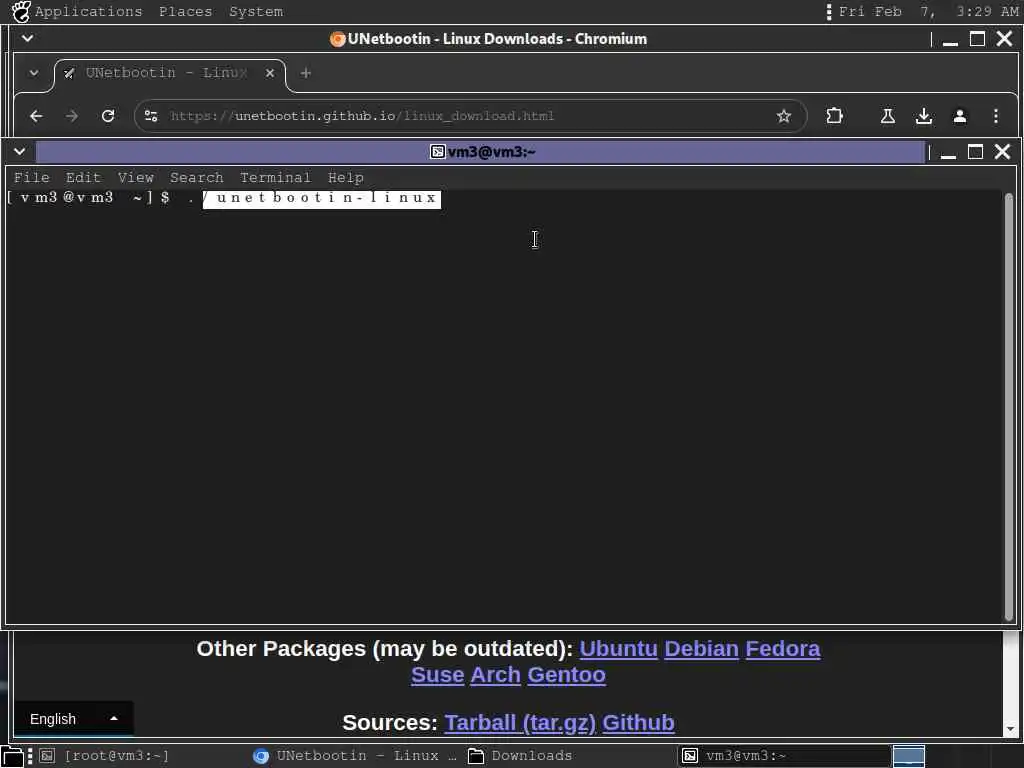Follow the Suse package link
The width and height of the screenshot is (1024, 768).
click(438, 675)
